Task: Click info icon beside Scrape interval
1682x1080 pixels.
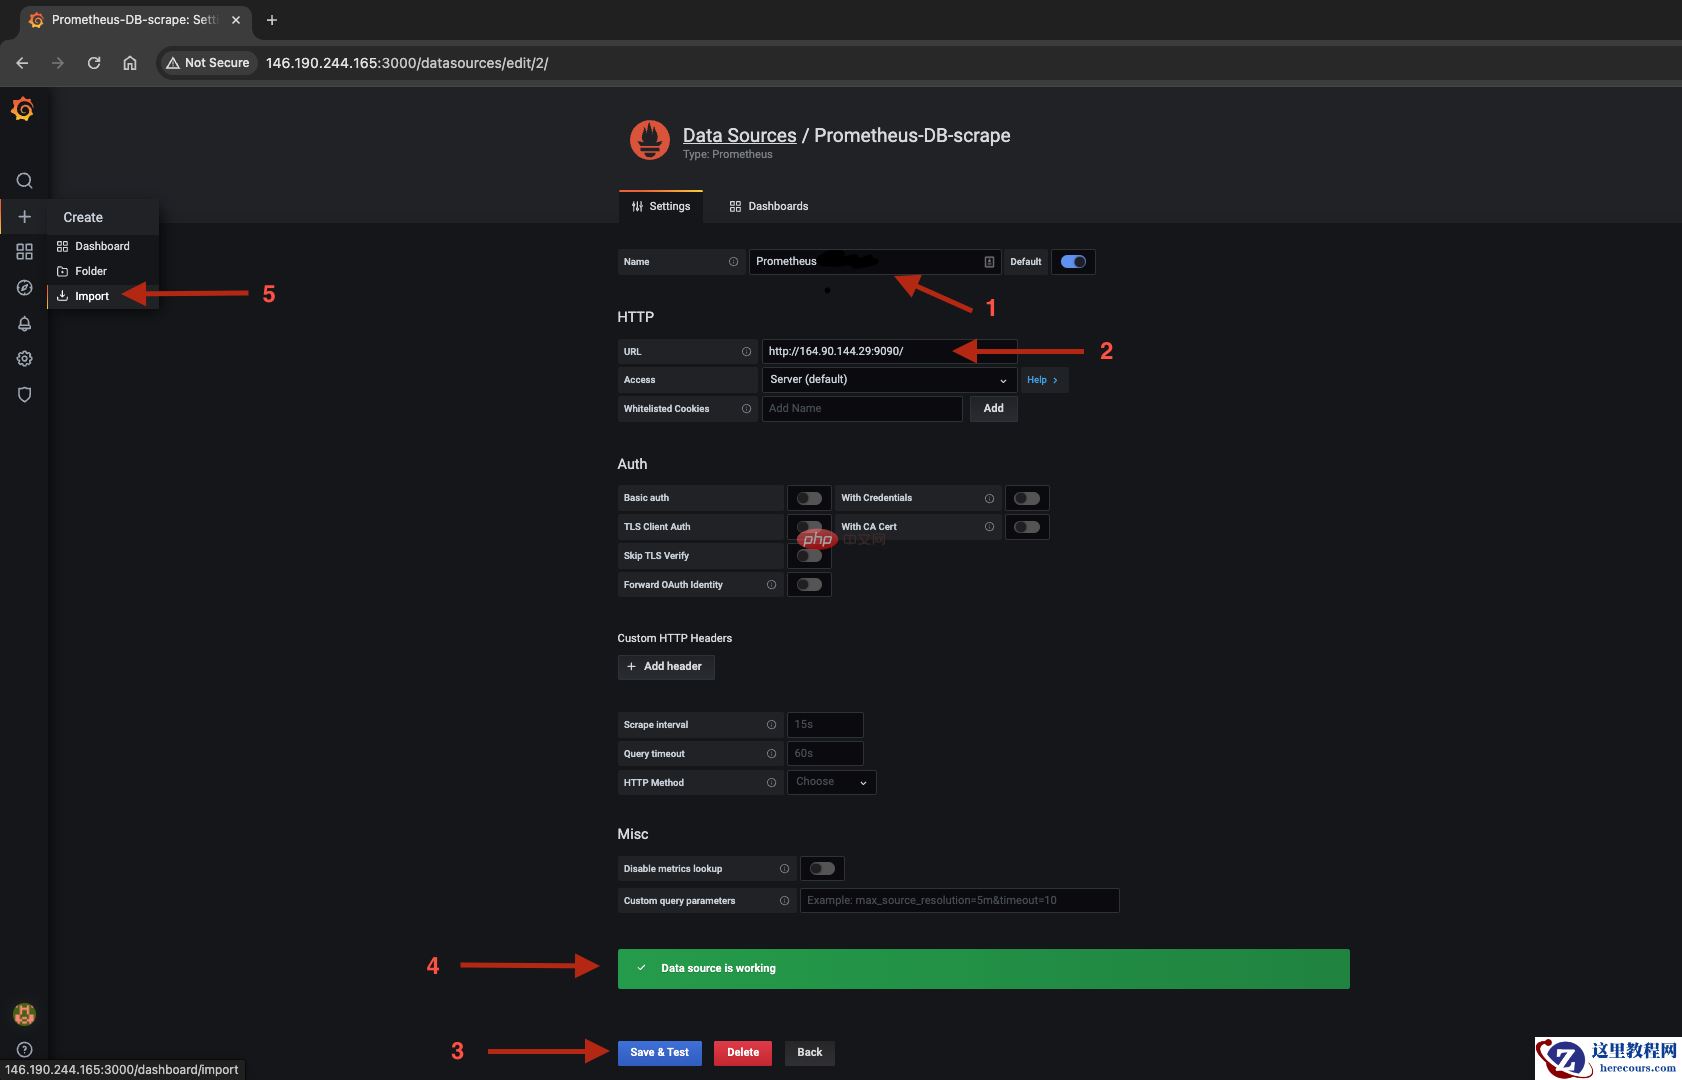Action: point(771,725)
